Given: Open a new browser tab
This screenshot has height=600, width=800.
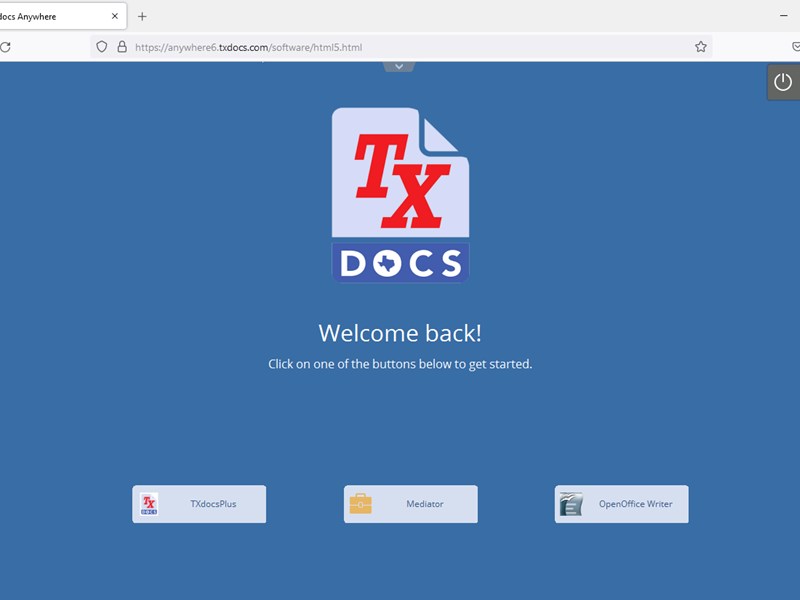Looking at the screenshot, I should click(x=142, y=16).
